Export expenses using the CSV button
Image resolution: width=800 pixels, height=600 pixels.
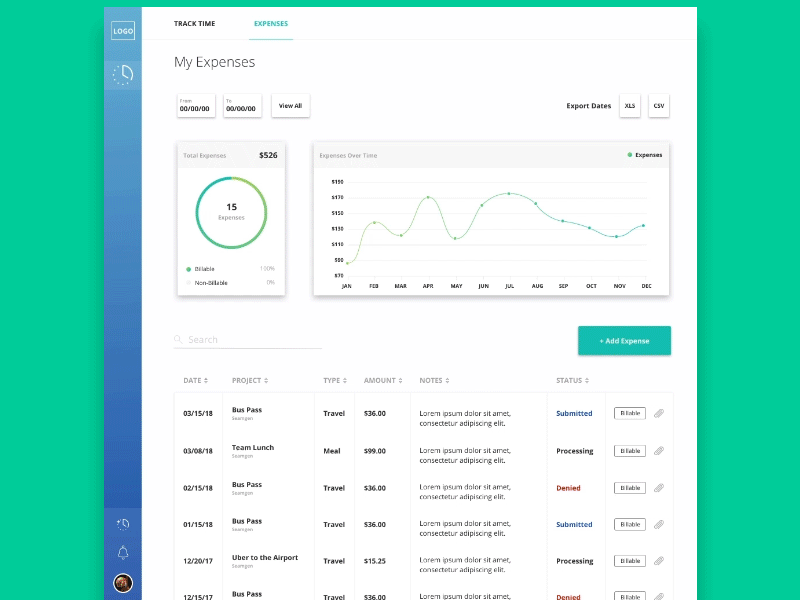click(659, 105)
